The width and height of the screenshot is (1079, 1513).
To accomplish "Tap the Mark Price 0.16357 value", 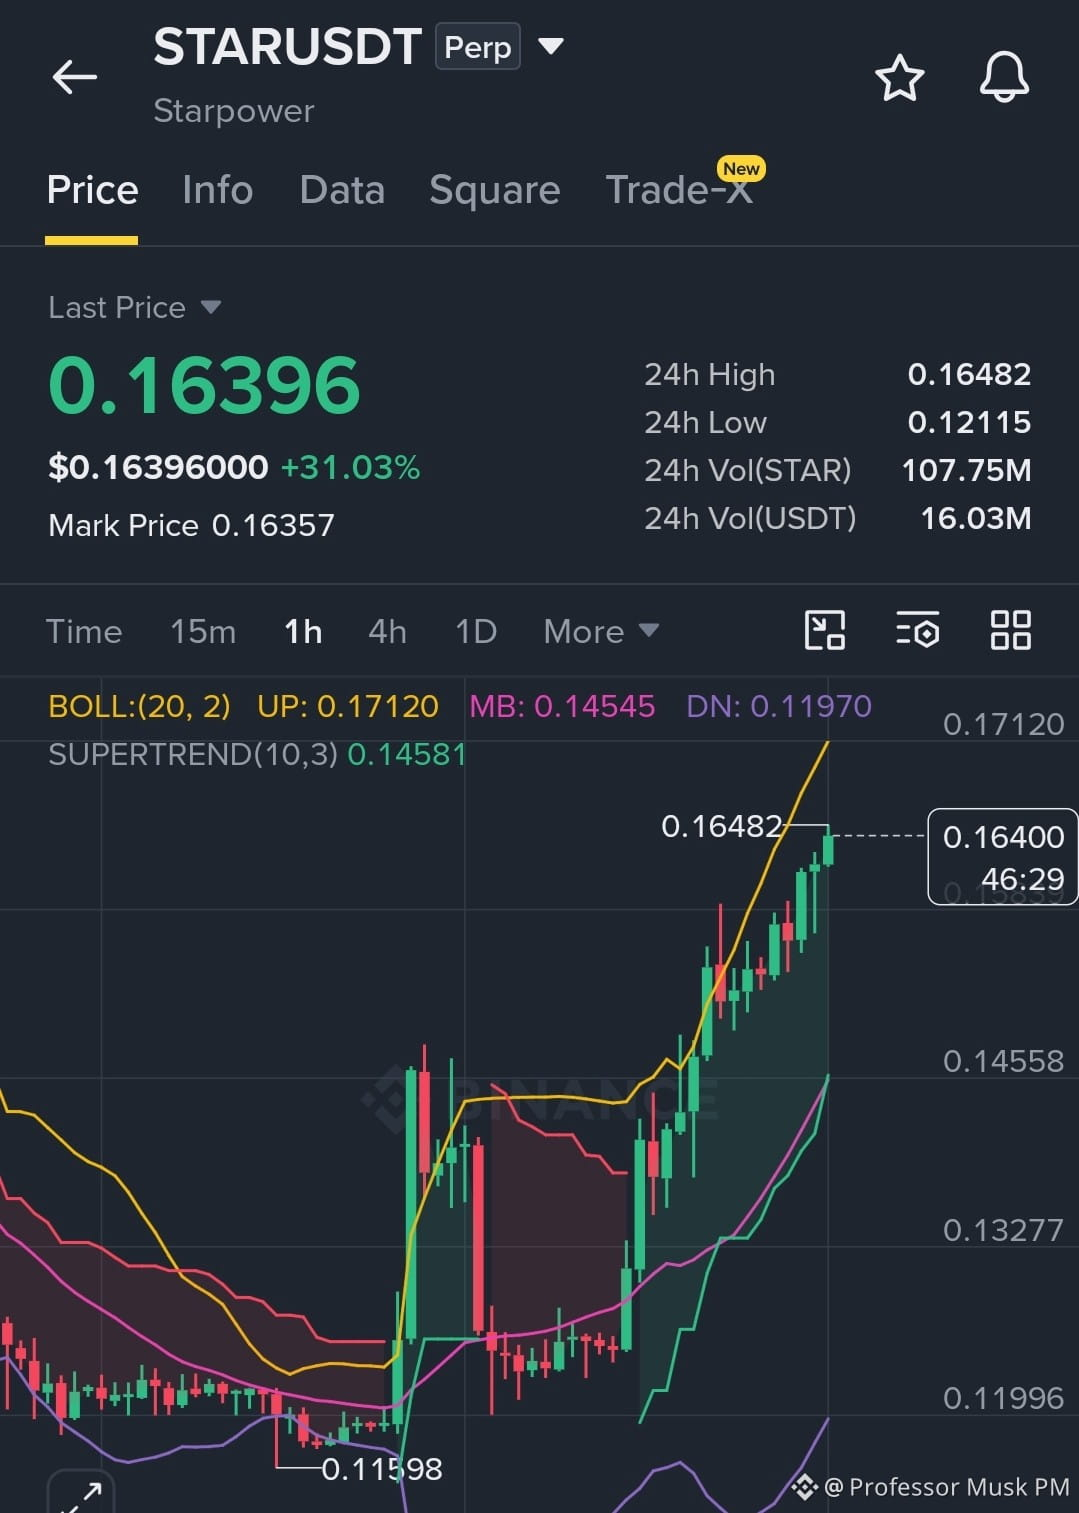I will click(273, 525).
